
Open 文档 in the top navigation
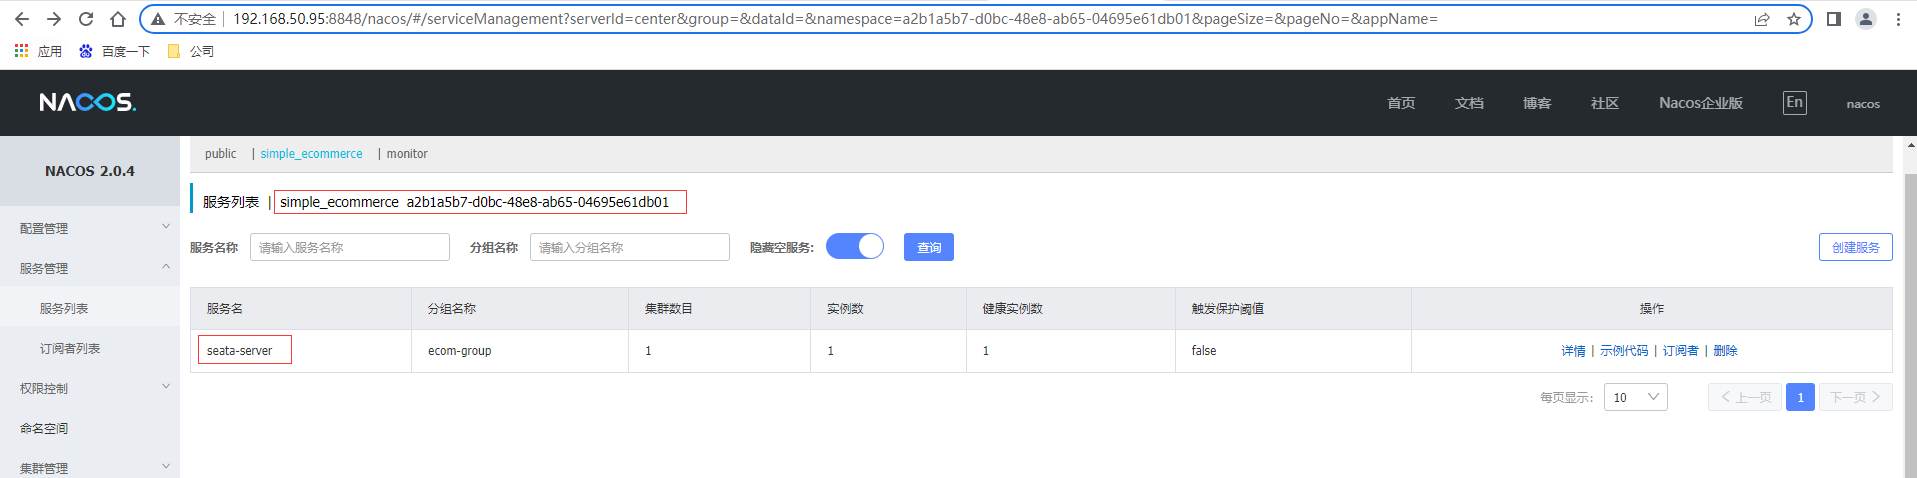click(1469, 103)
